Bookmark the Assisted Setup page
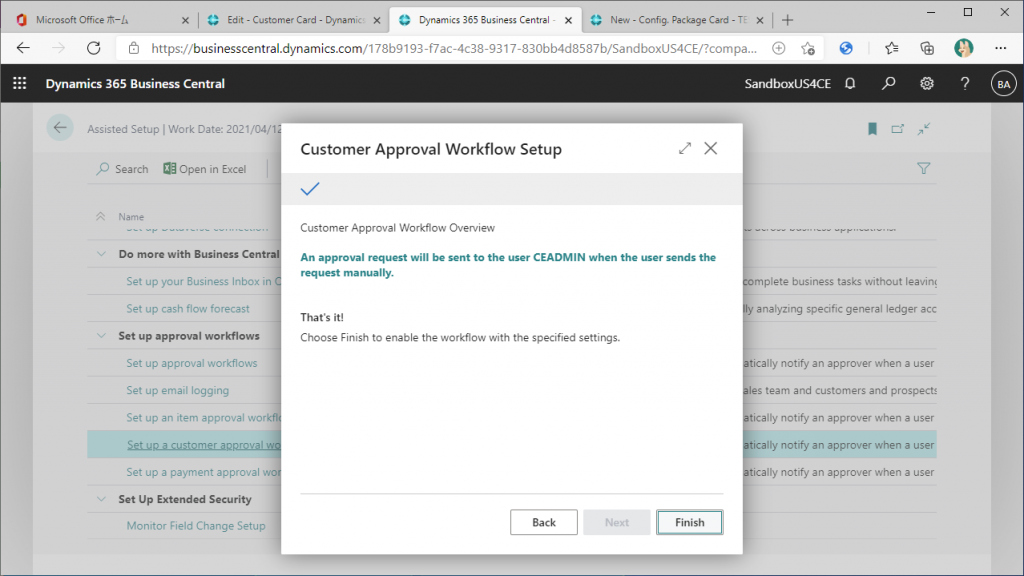1024x576 pixels. [872, 129]
